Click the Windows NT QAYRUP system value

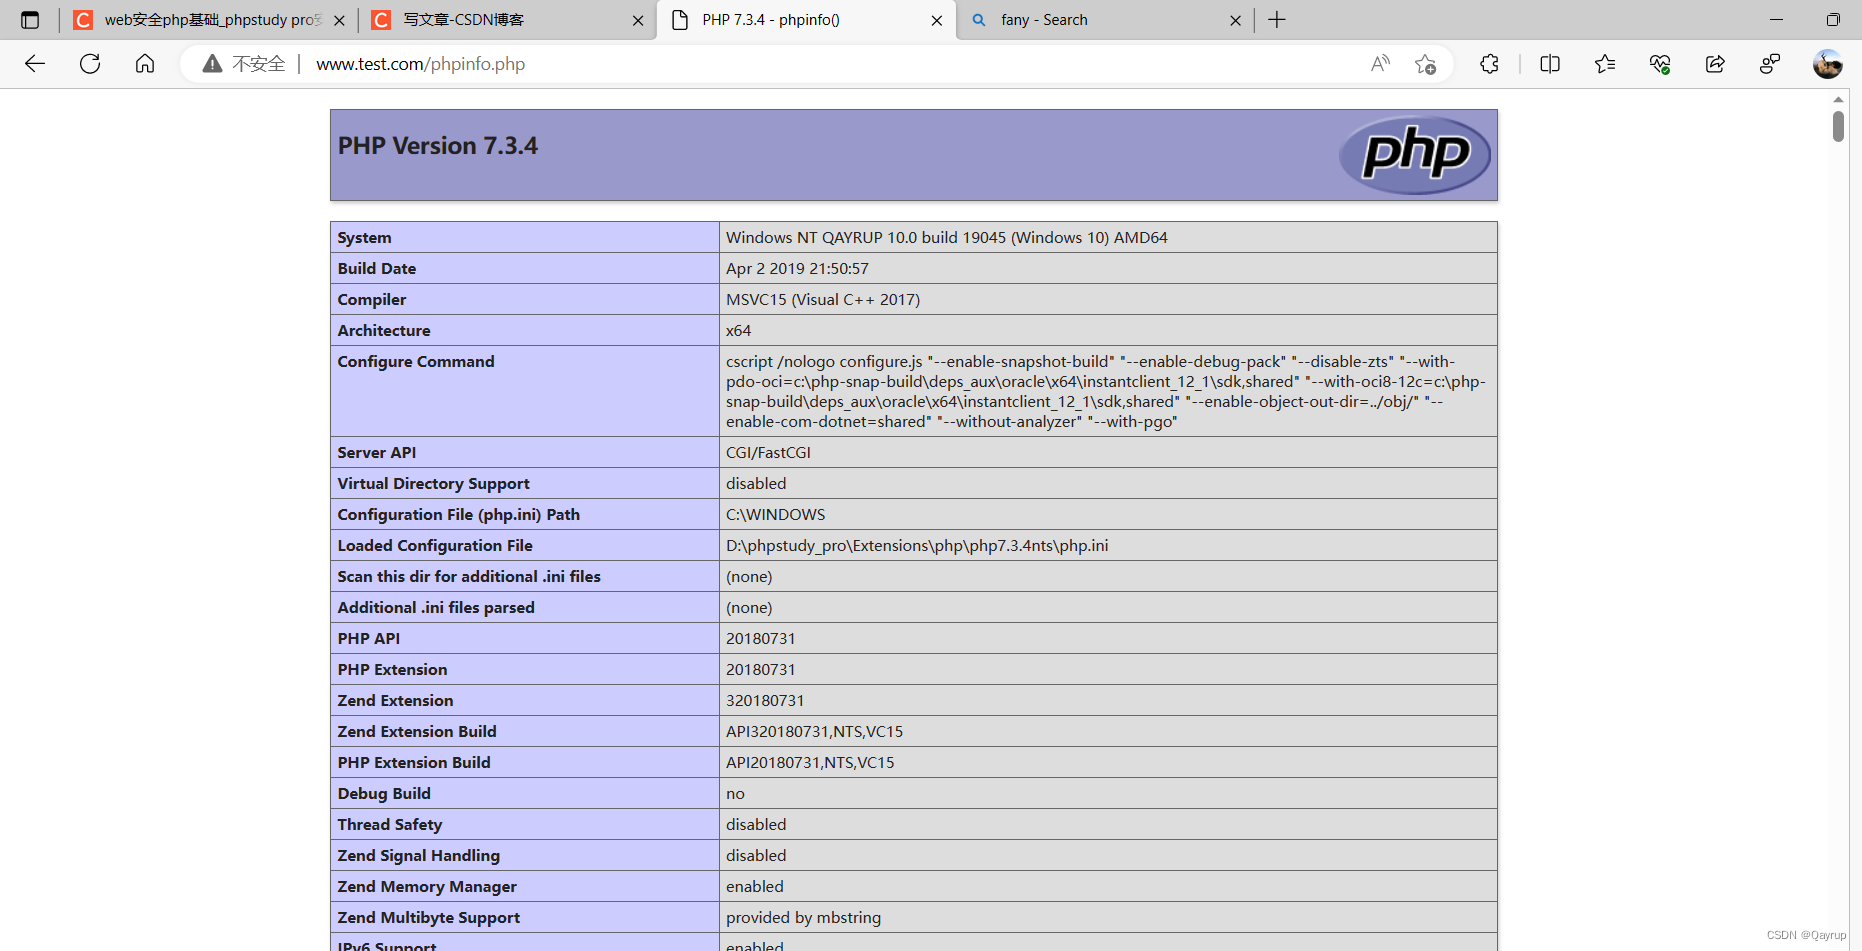[947, 238]
